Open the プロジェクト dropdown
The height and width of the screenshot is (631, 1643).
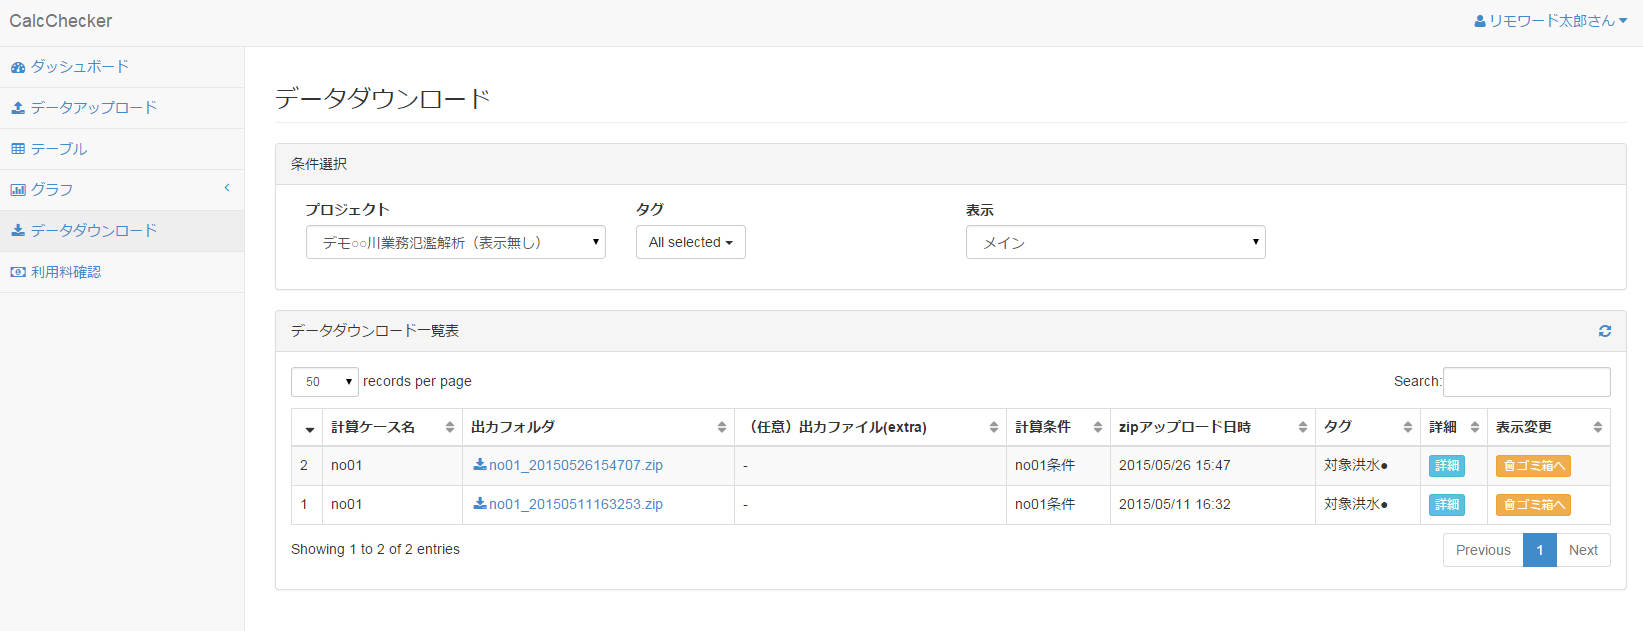click(455, 242)
